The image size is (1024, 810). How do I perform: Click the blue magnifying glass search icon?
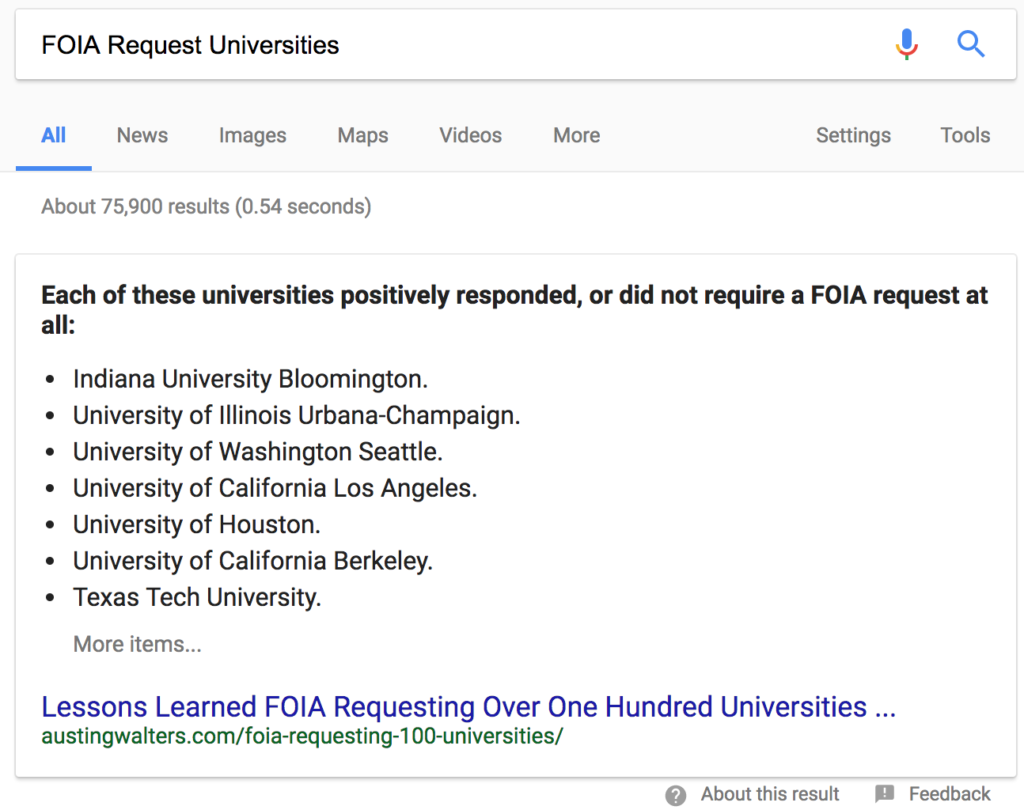point(970,44)
